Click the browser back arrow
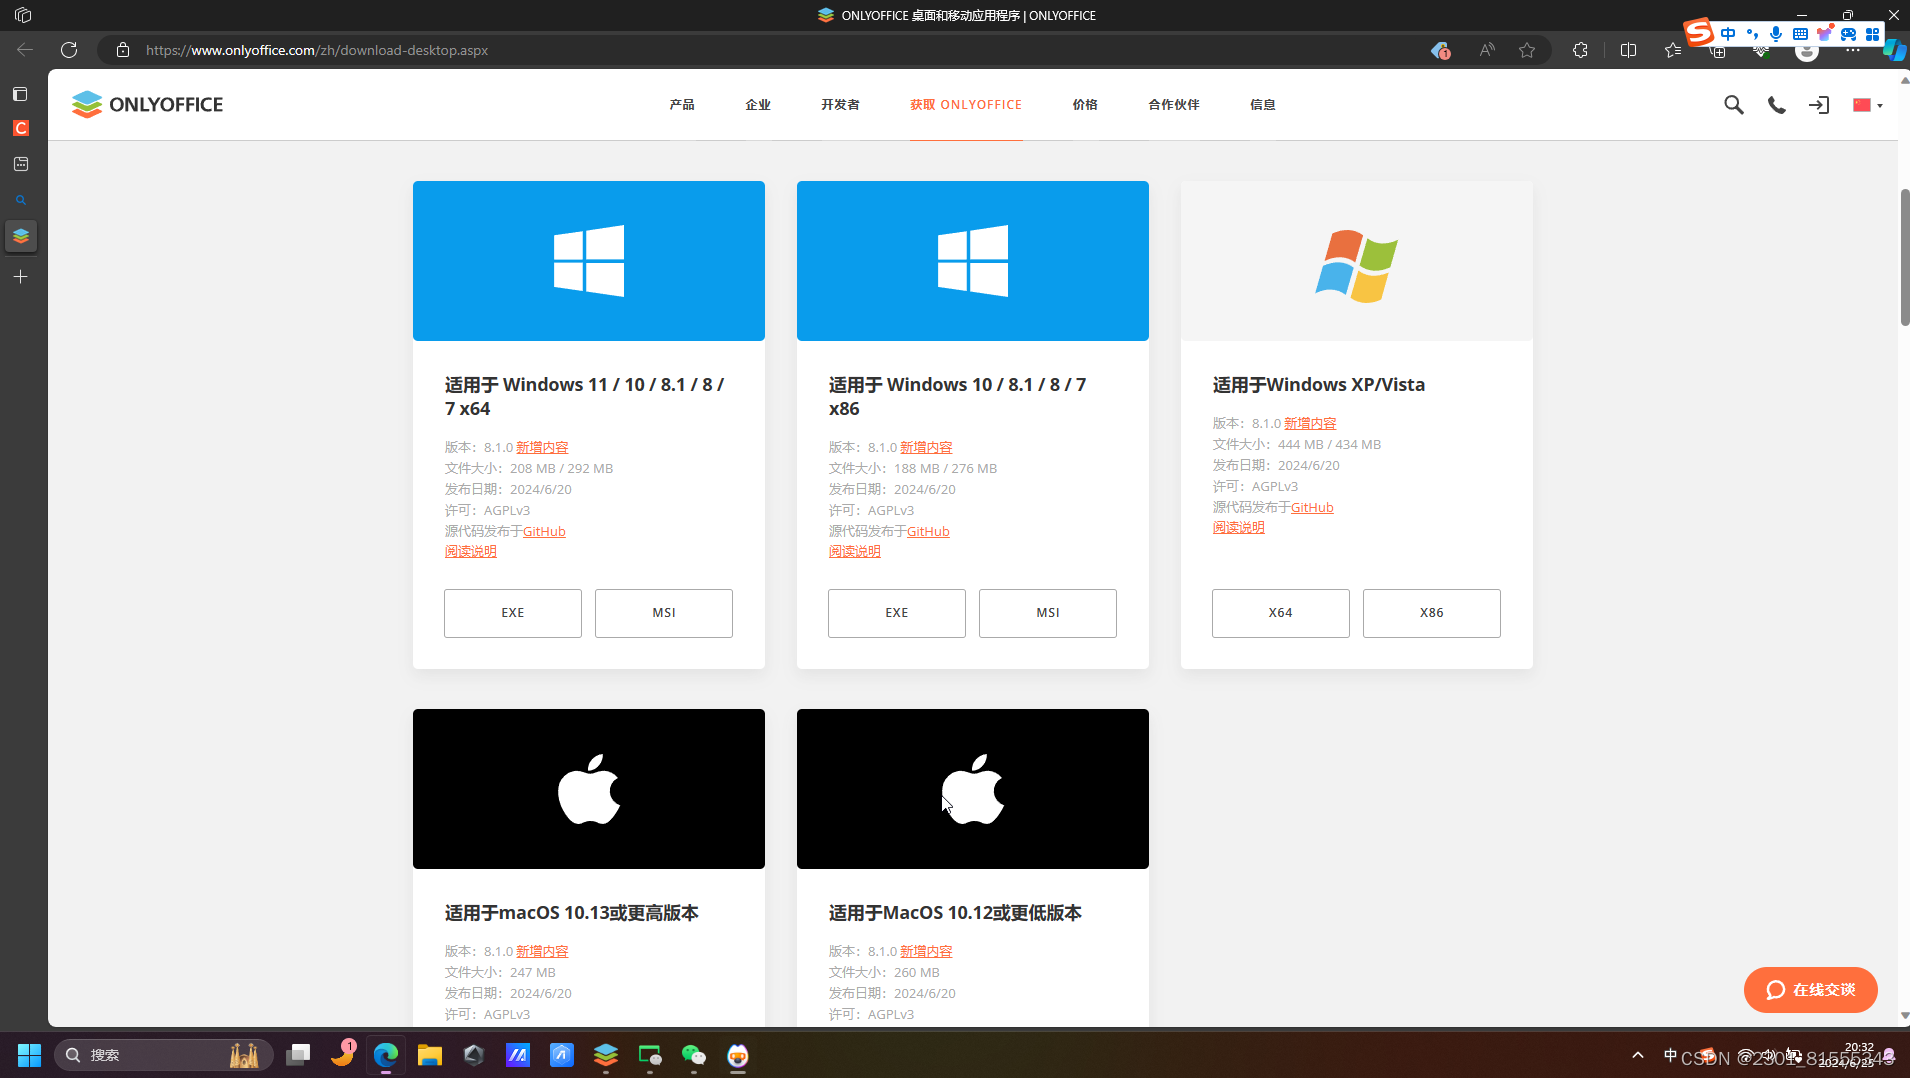Image resolution: width=1910 pixels, height=1078 pixels. point(25,50)
